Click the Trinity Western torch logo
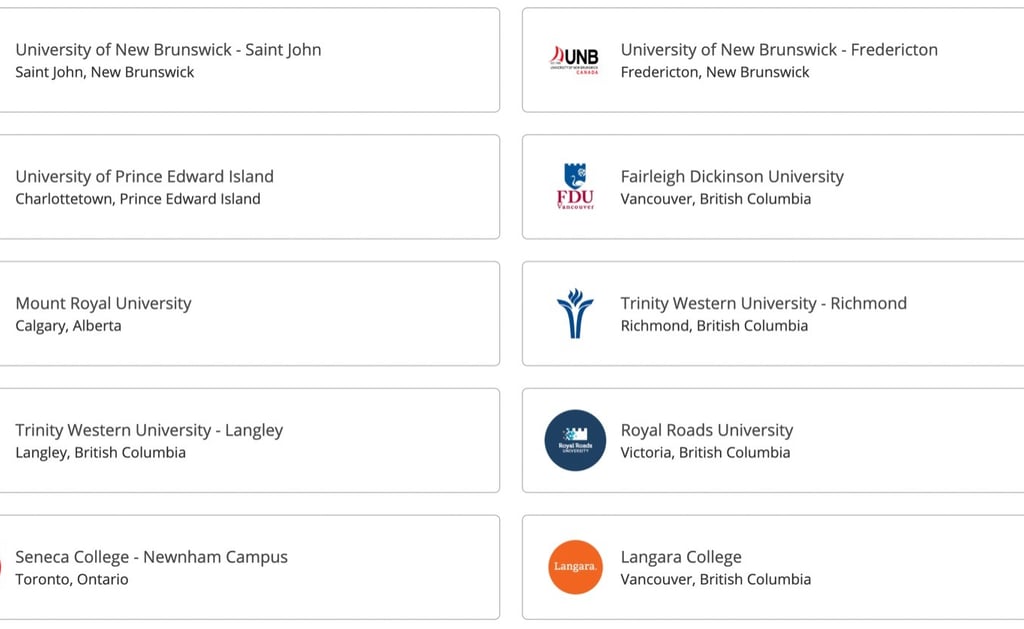The image size is (1024, 629). tap(575, 314)
